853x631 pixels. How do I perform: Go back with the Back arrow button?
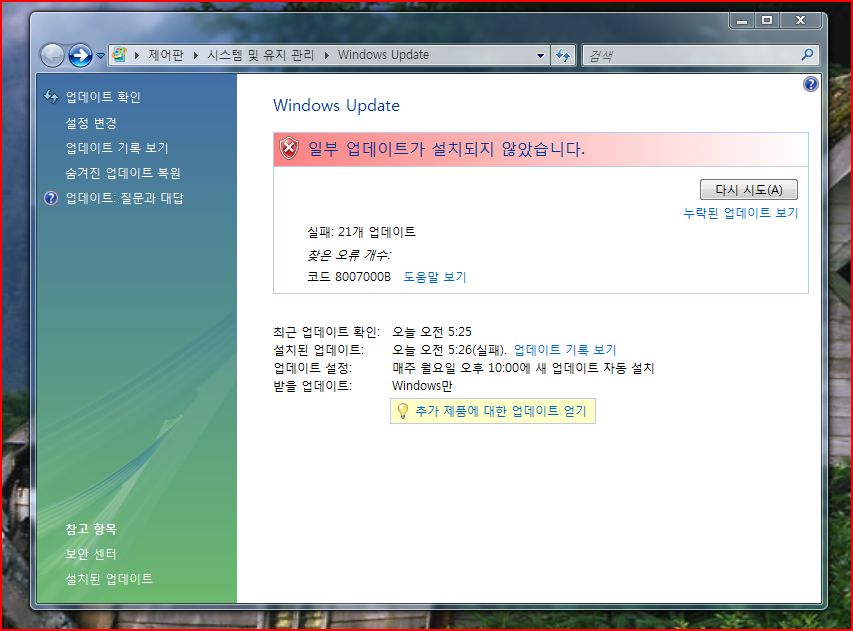click(x=53, y=55)
